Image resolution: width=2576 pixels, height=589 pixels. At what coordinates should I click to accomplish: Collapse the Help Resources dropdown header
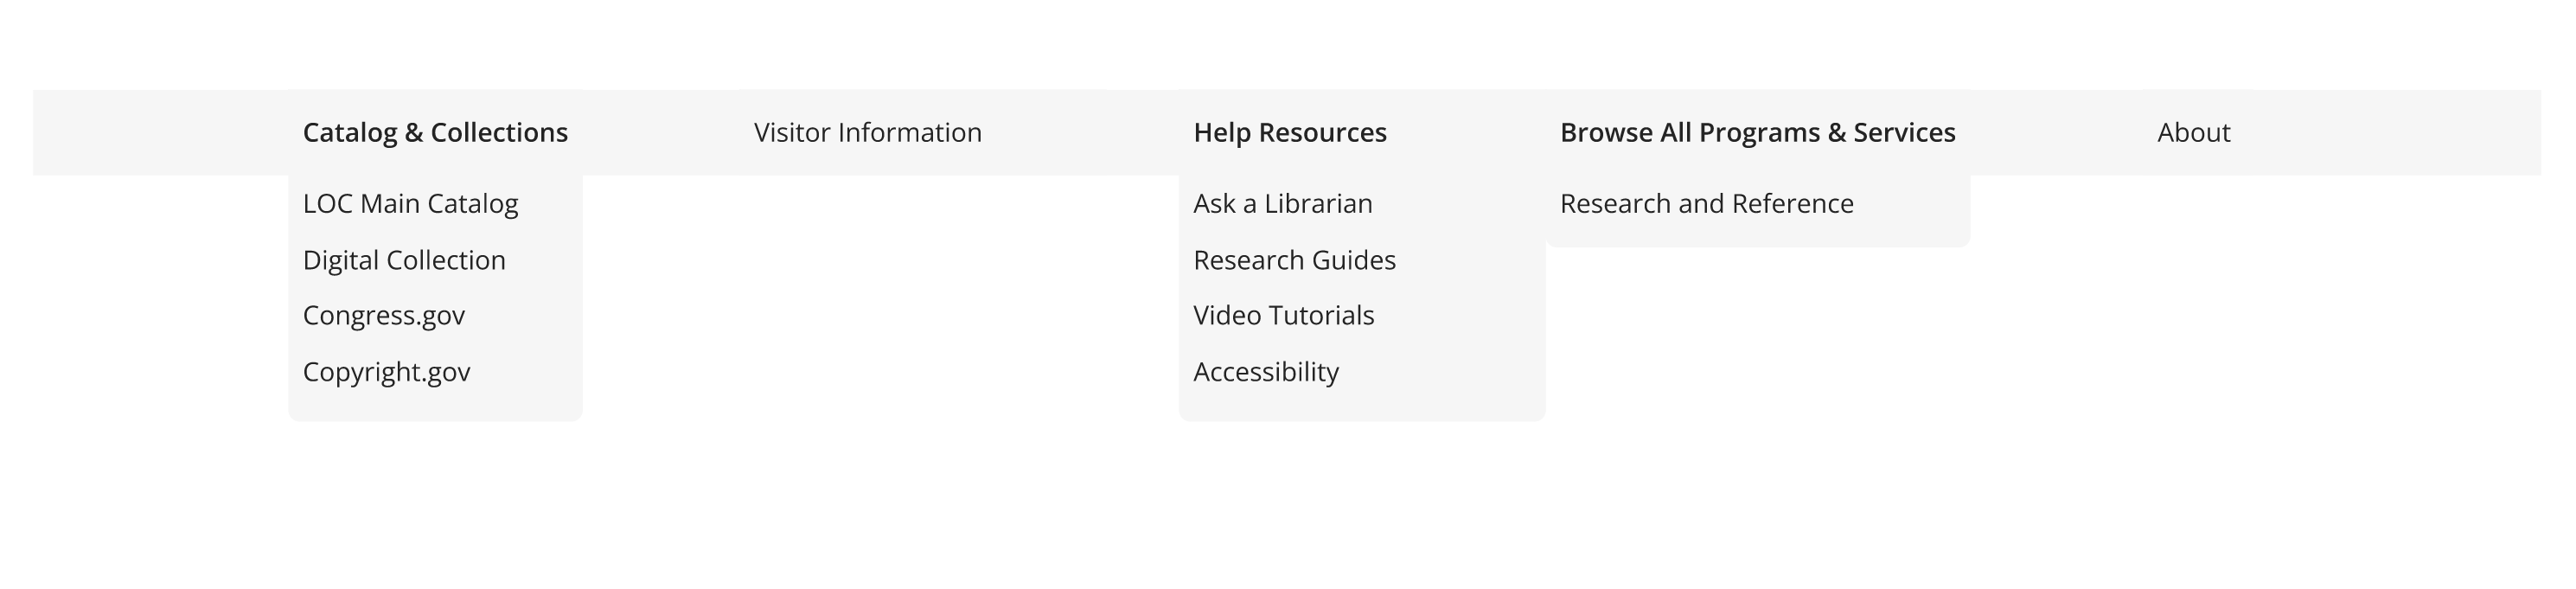click(1289, 133)
